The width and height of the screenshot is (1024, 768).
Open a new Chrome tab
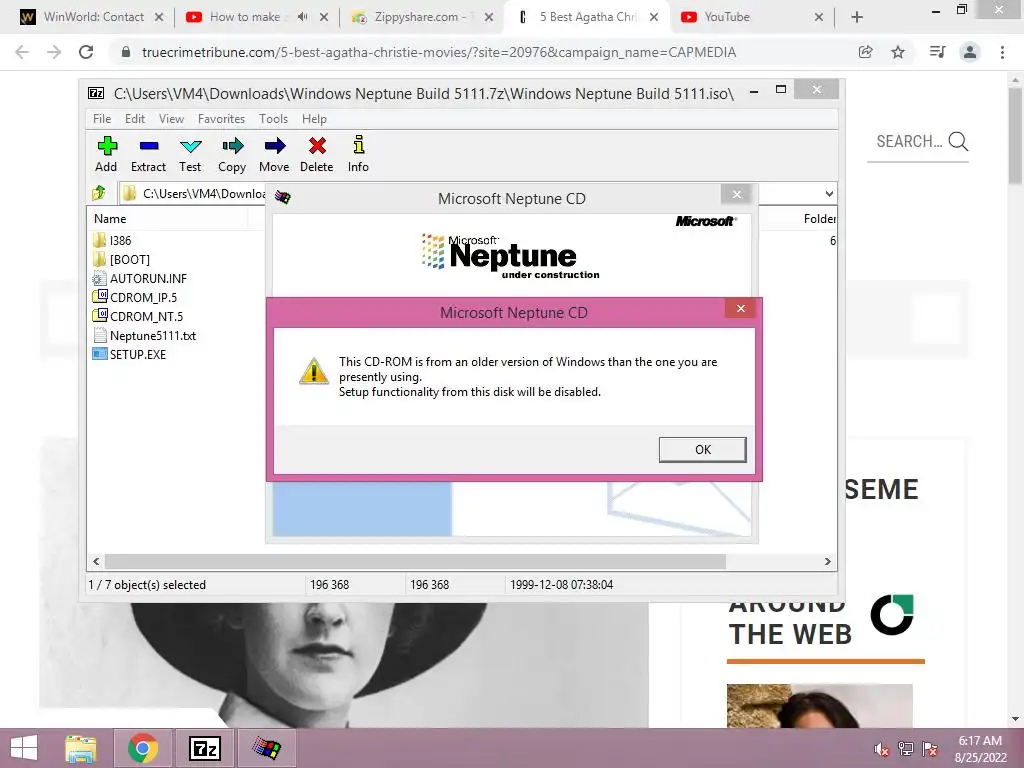857,18
